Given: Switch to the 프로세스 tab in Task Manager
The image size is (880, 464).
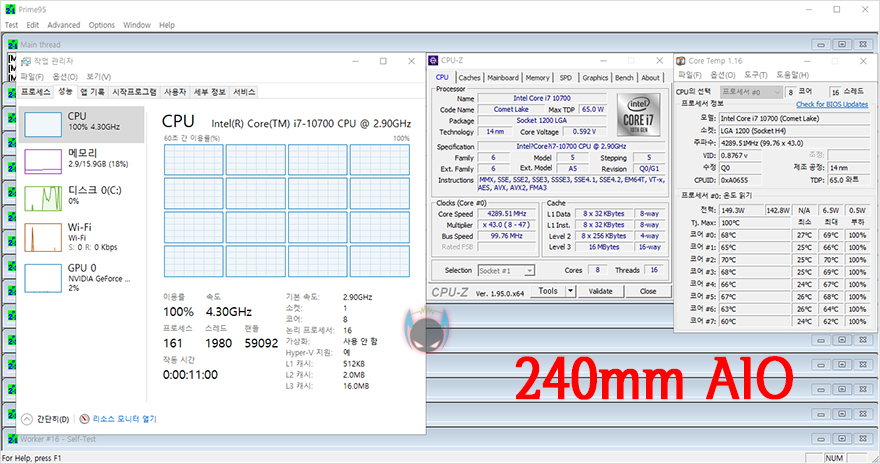Looking at the screenshot, I should (36, 92).
